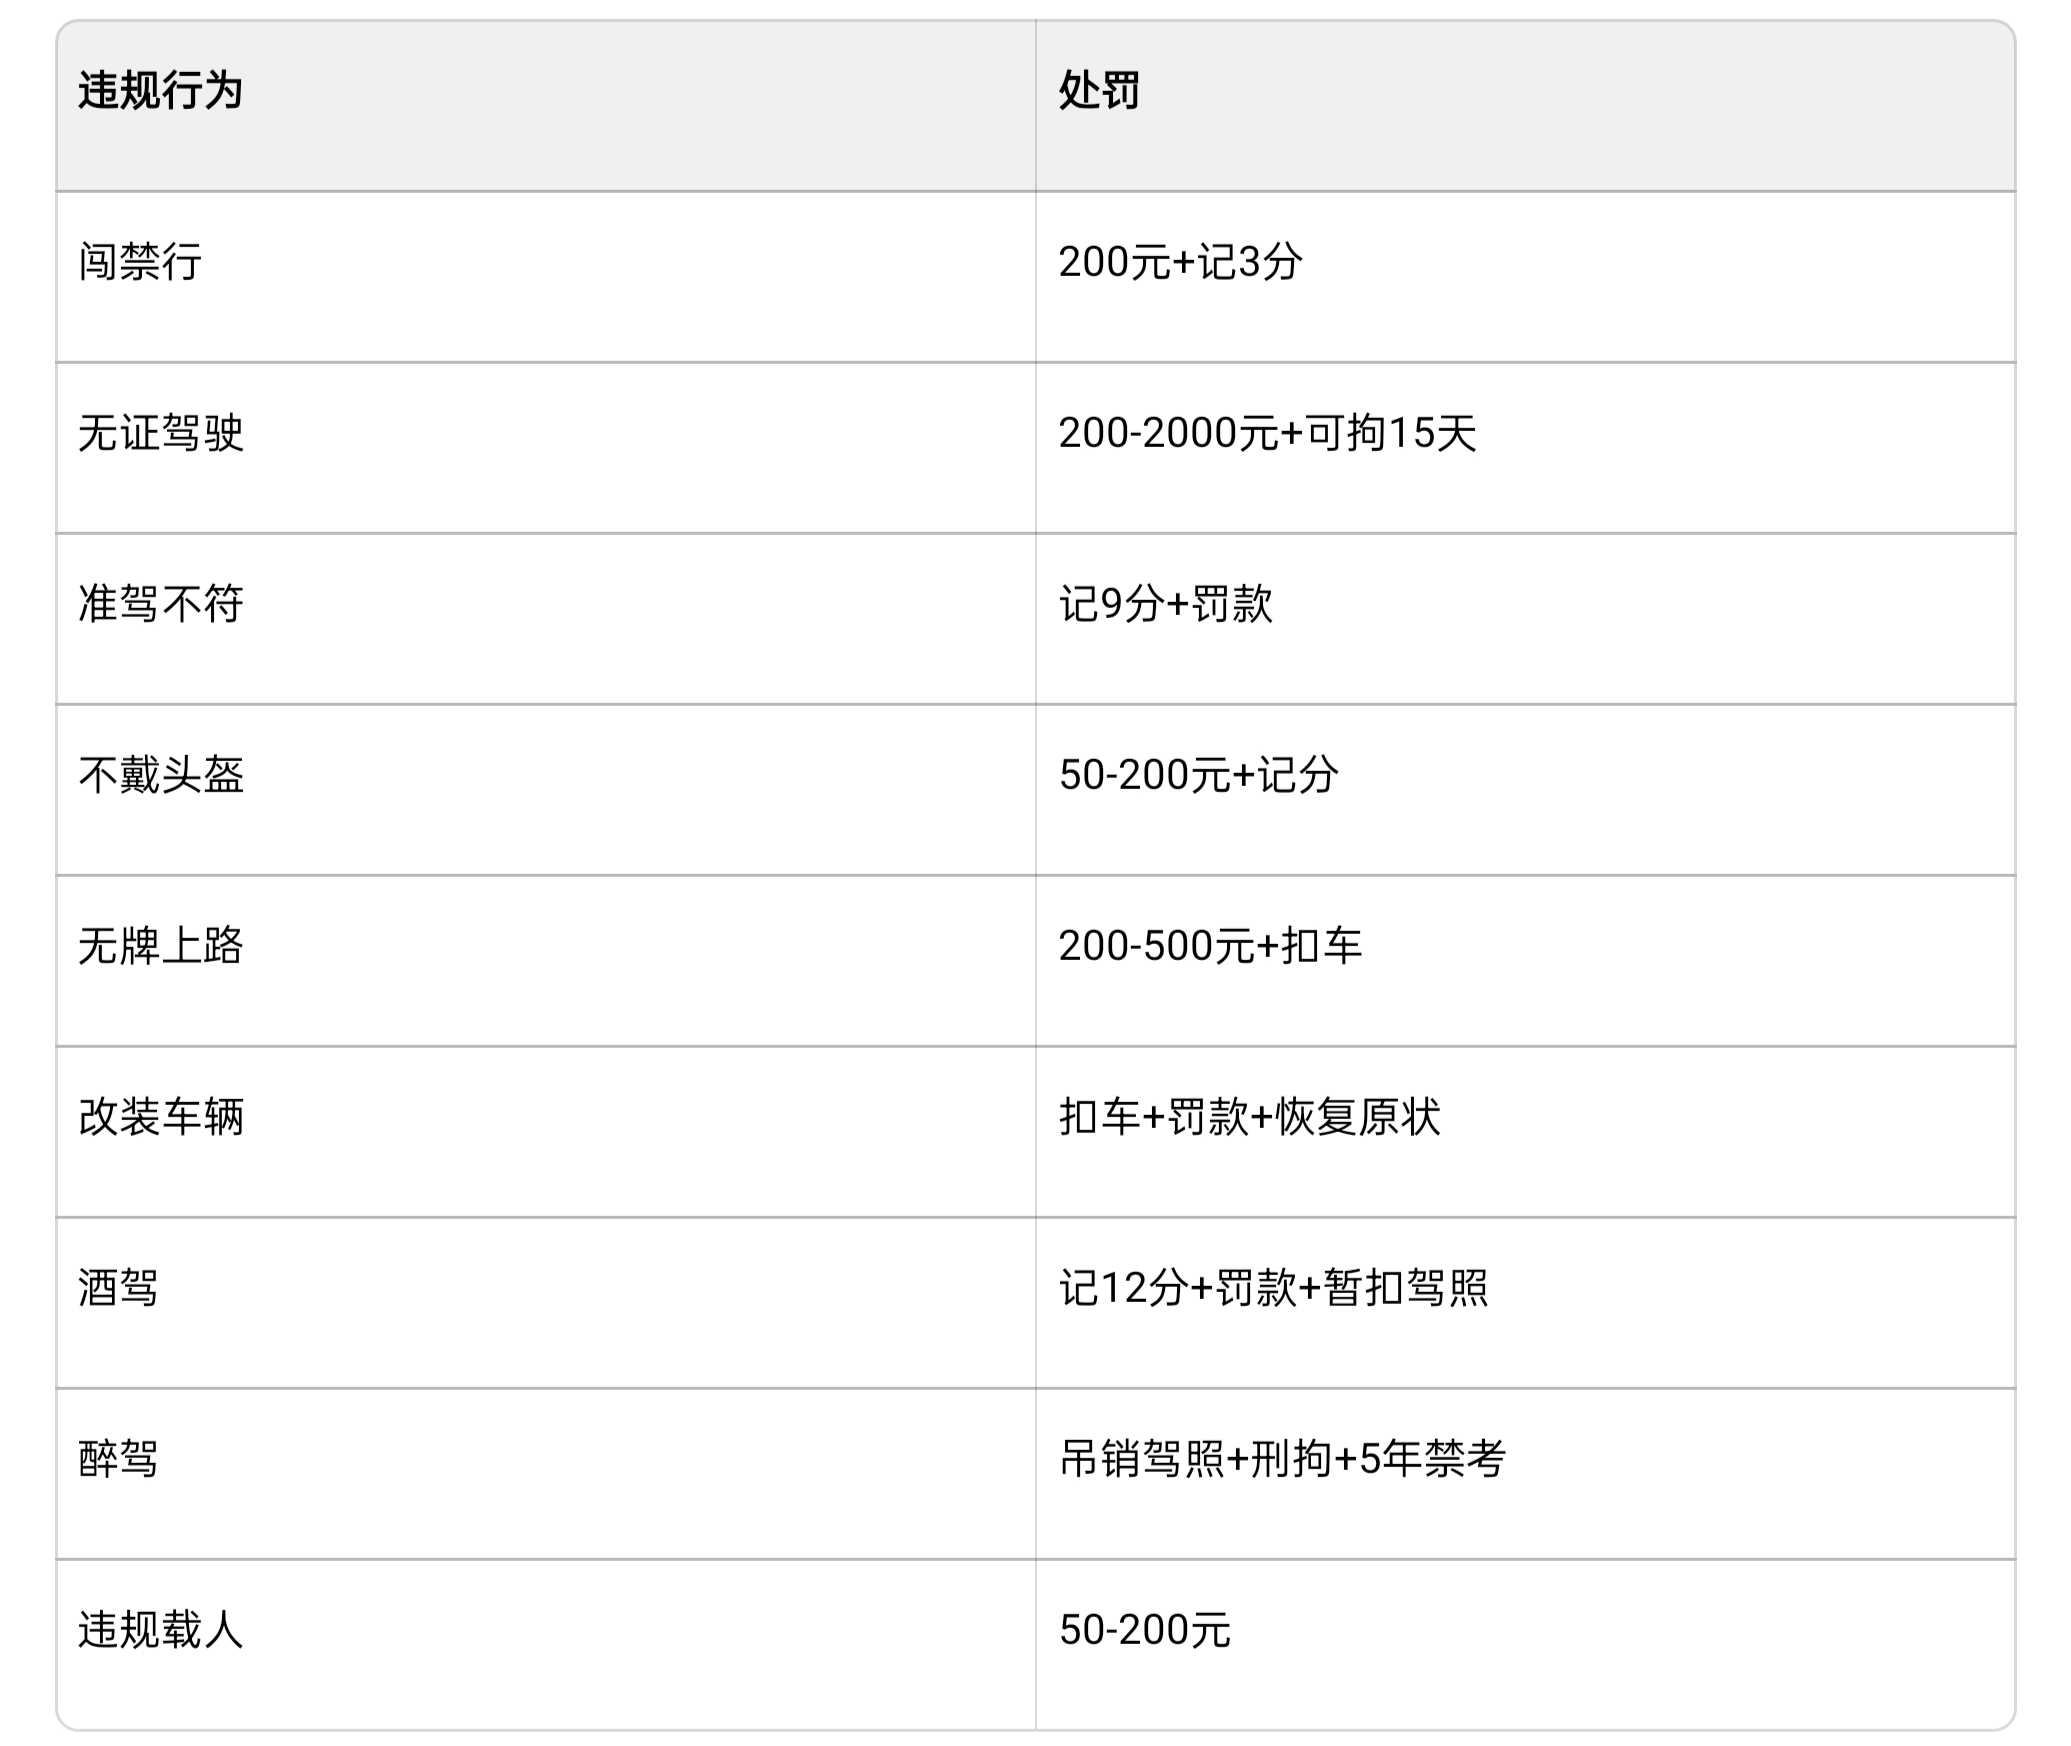2071x1746 pixels.
Task: Click the 记12分+罚款+暂扣驾照 penalty cell
Action: point(1274,1289)
